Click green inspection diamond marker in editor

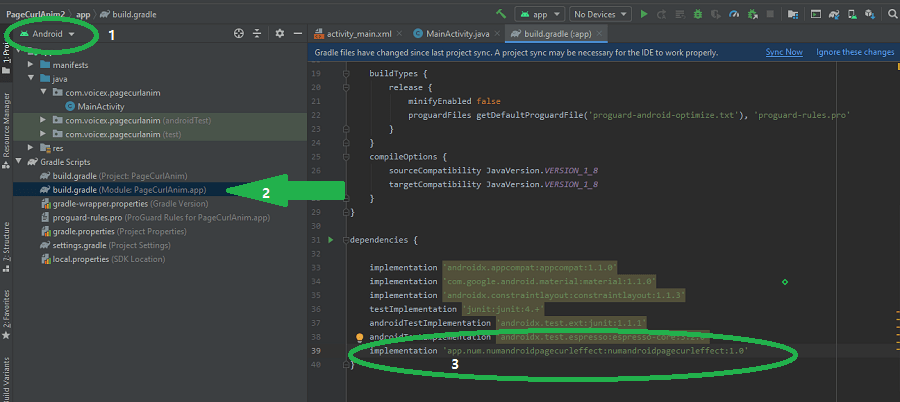click(785, 282)
